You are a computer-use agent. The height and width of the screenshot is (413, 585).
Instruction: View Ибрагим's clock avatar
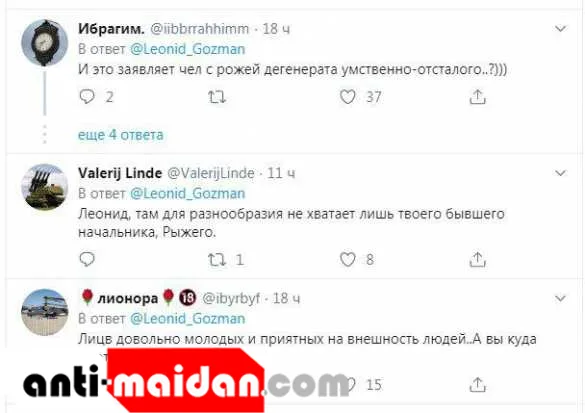(x=45, y=43)
